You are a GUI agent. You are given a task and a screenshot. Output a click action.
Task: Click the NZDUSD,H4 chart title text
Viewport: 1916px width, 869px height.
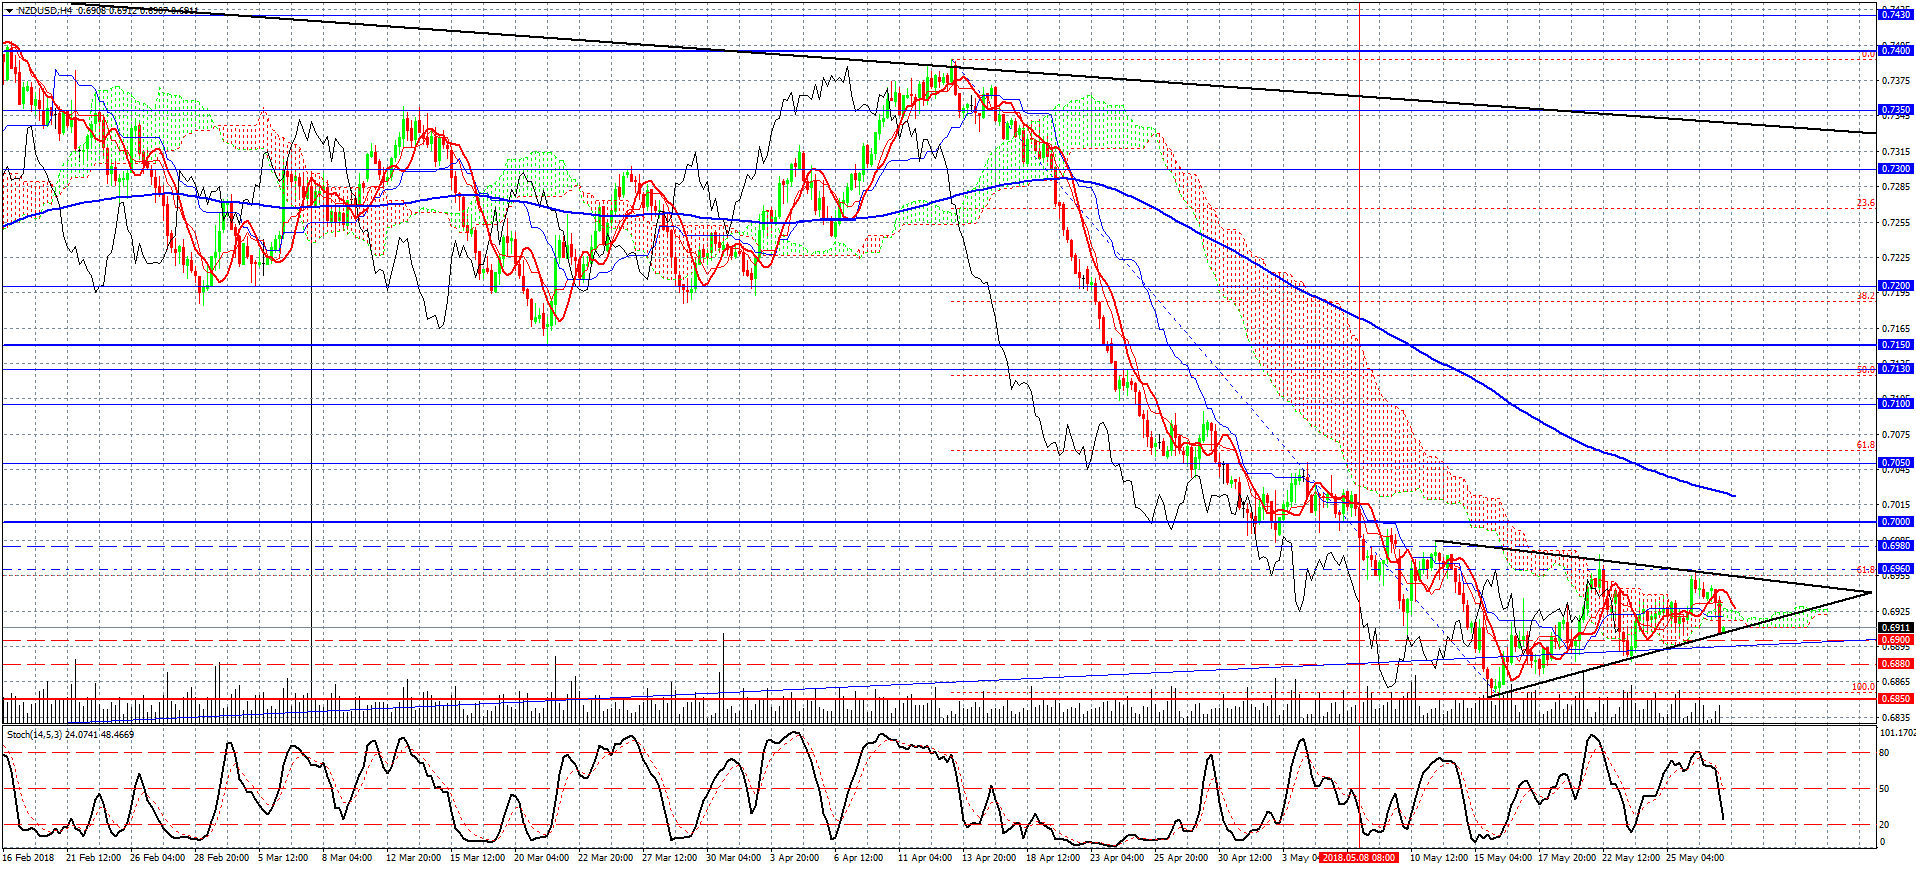(x=44, y=10)
